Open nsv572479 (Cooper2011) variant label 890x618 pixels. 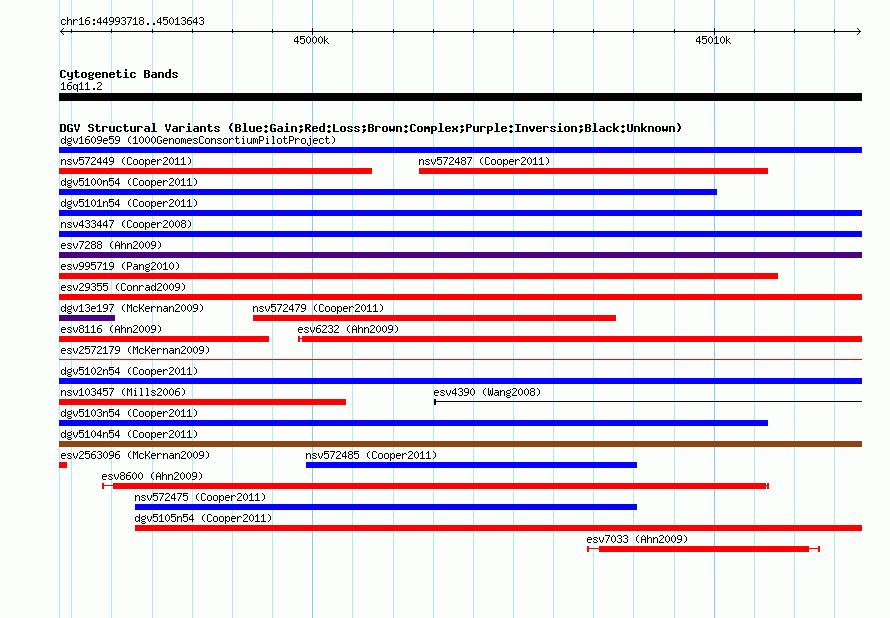(318, 308)
